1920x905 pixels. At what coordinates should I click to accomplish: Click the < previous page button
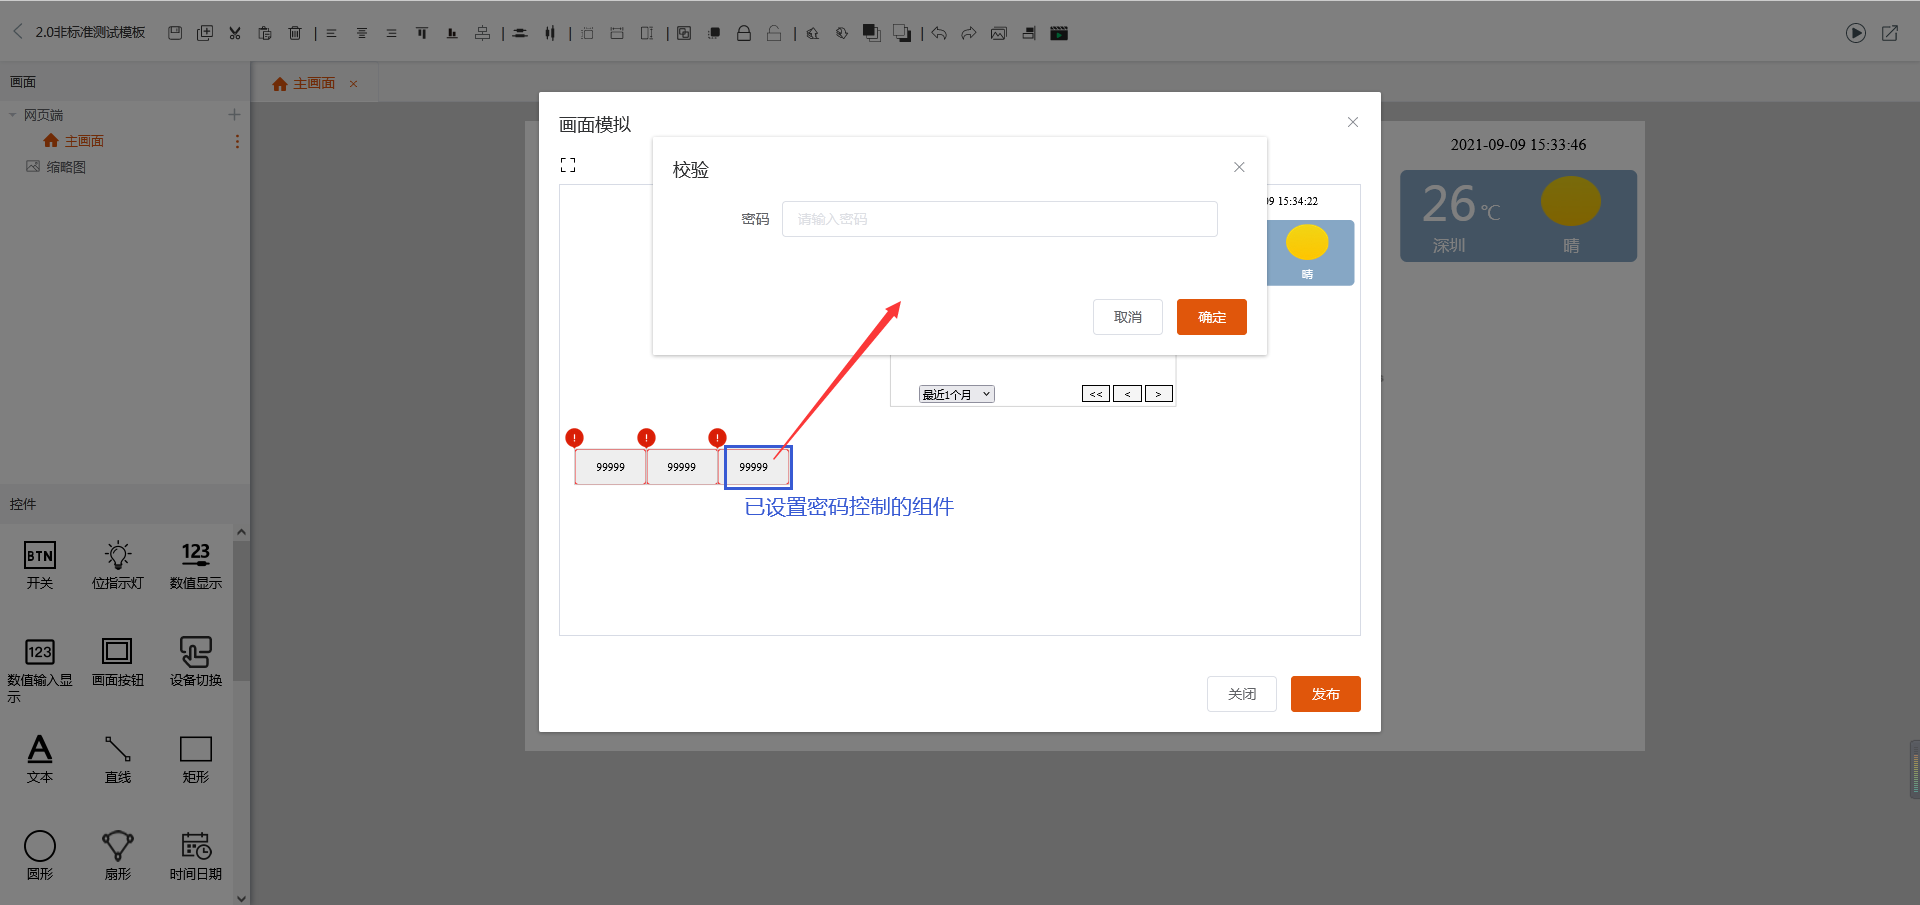coord(1127,394)
